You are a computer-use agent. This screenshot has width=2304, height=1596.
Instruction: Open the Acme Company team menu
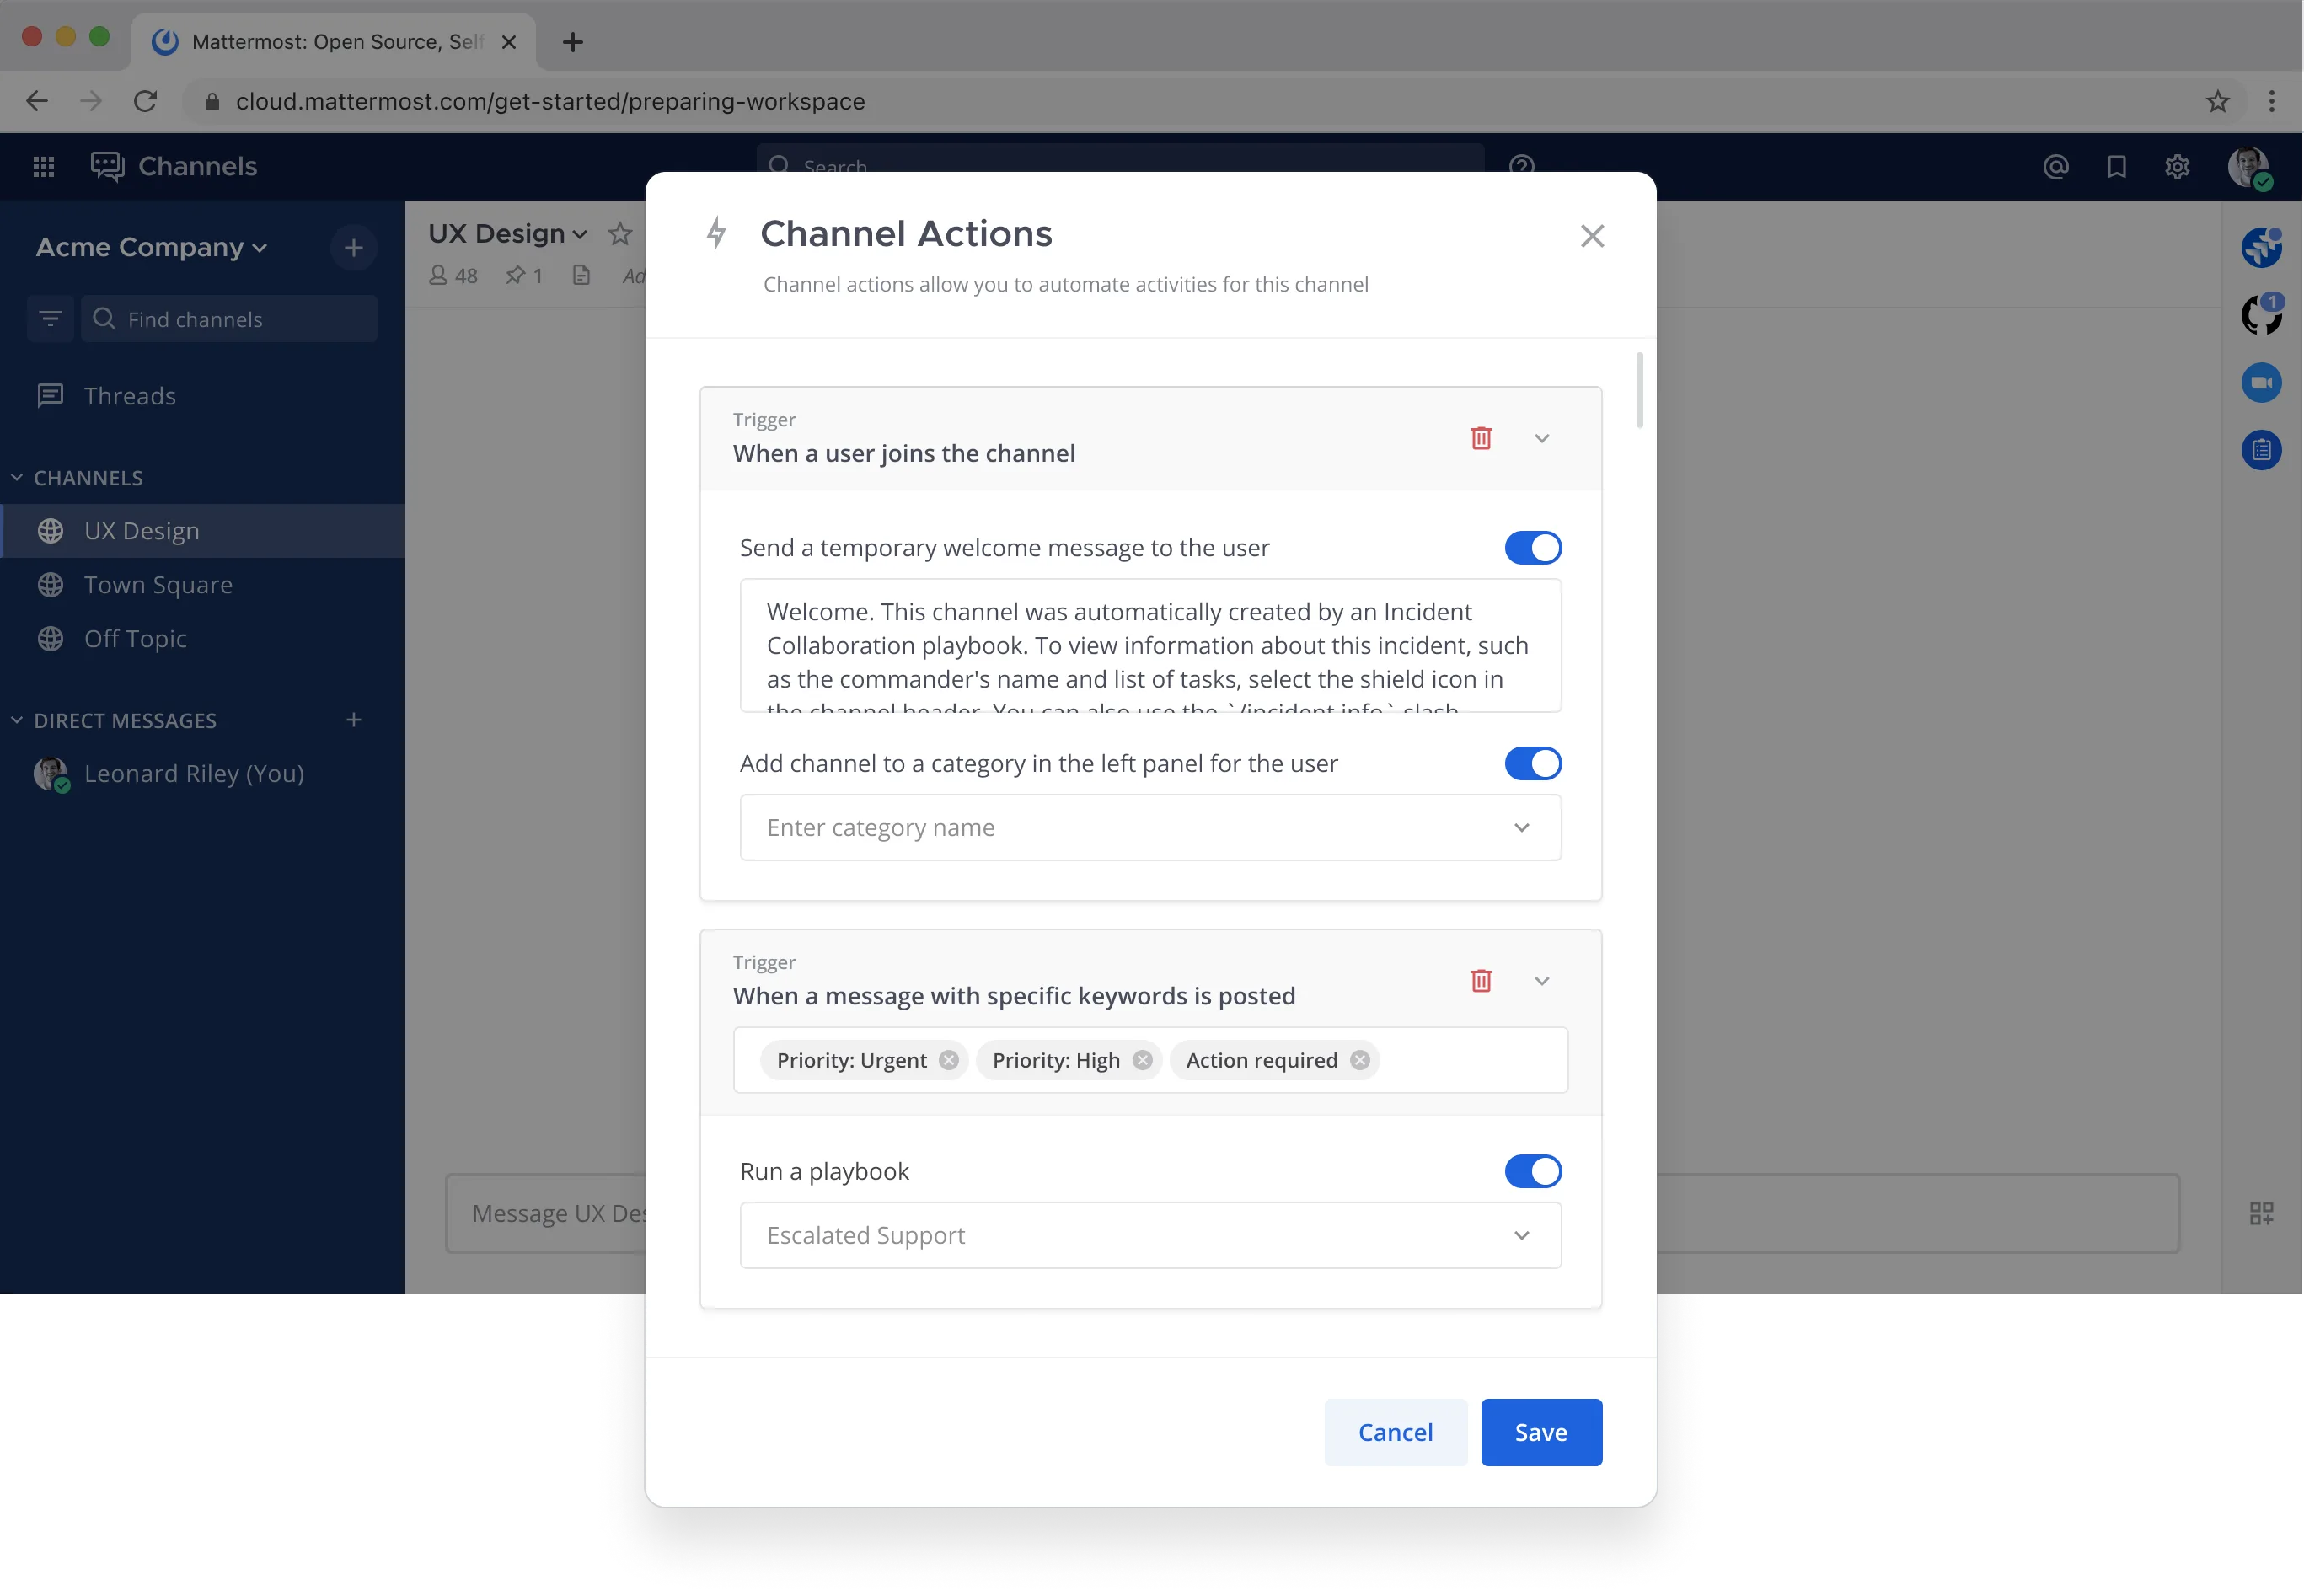tap(151, 248)
